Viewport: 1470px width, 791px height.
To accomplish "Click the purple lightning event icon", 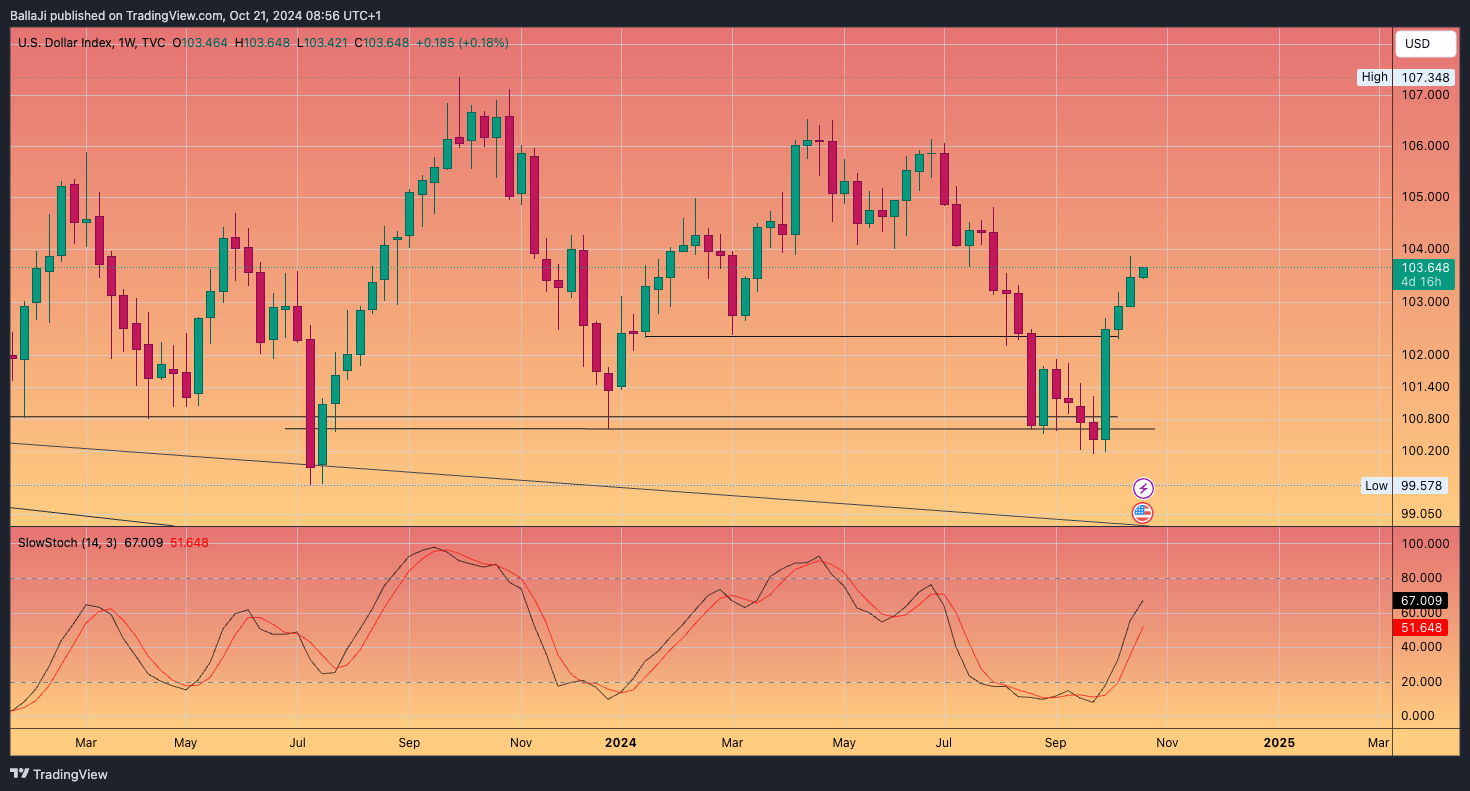I will (x=1143, y=488).
